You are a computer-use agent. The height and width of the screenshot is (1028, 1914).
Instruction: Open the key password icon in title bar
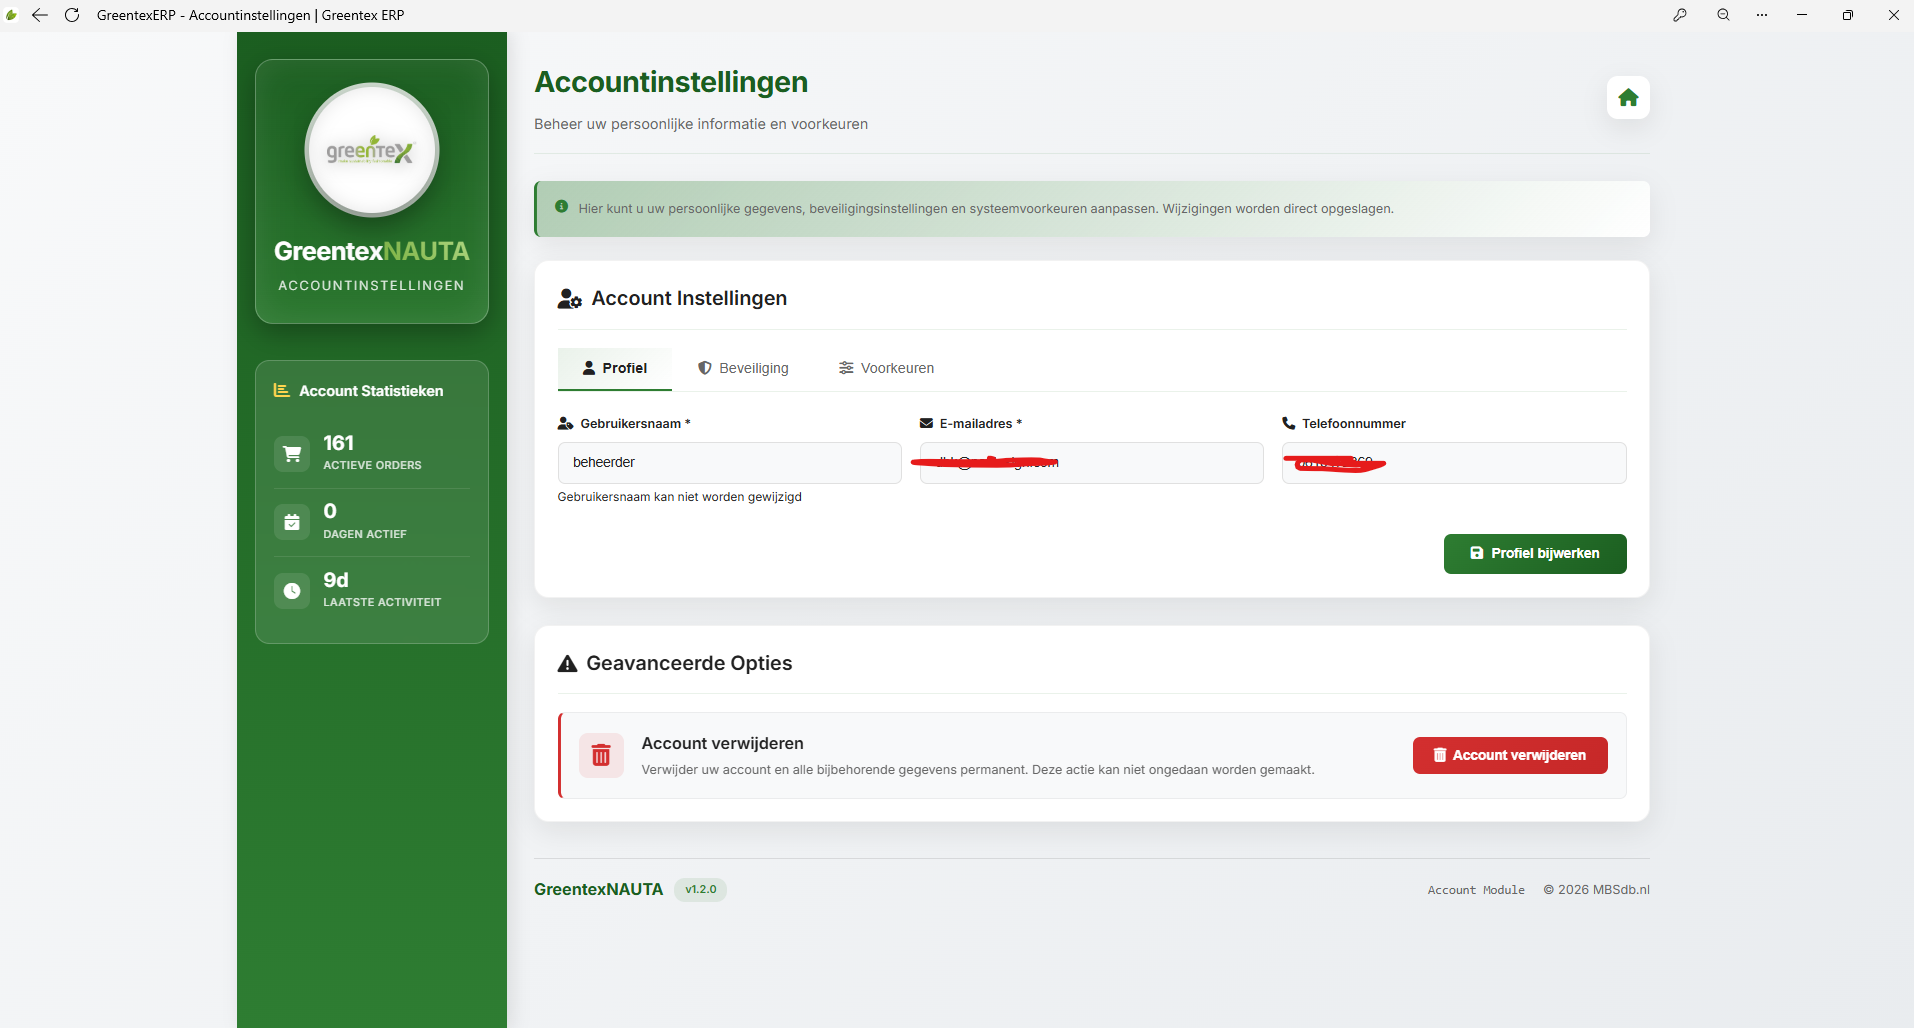pos(1680,15)
